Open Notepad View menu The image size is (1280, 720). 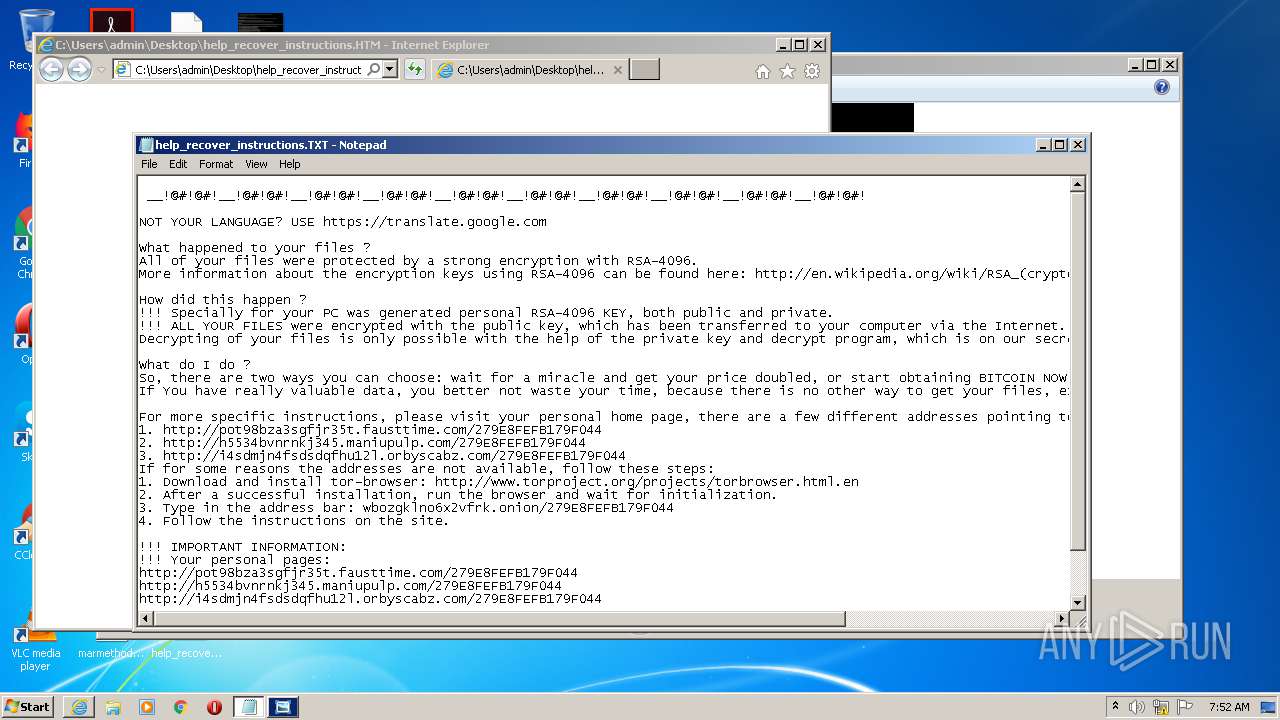tap(256, 164)
